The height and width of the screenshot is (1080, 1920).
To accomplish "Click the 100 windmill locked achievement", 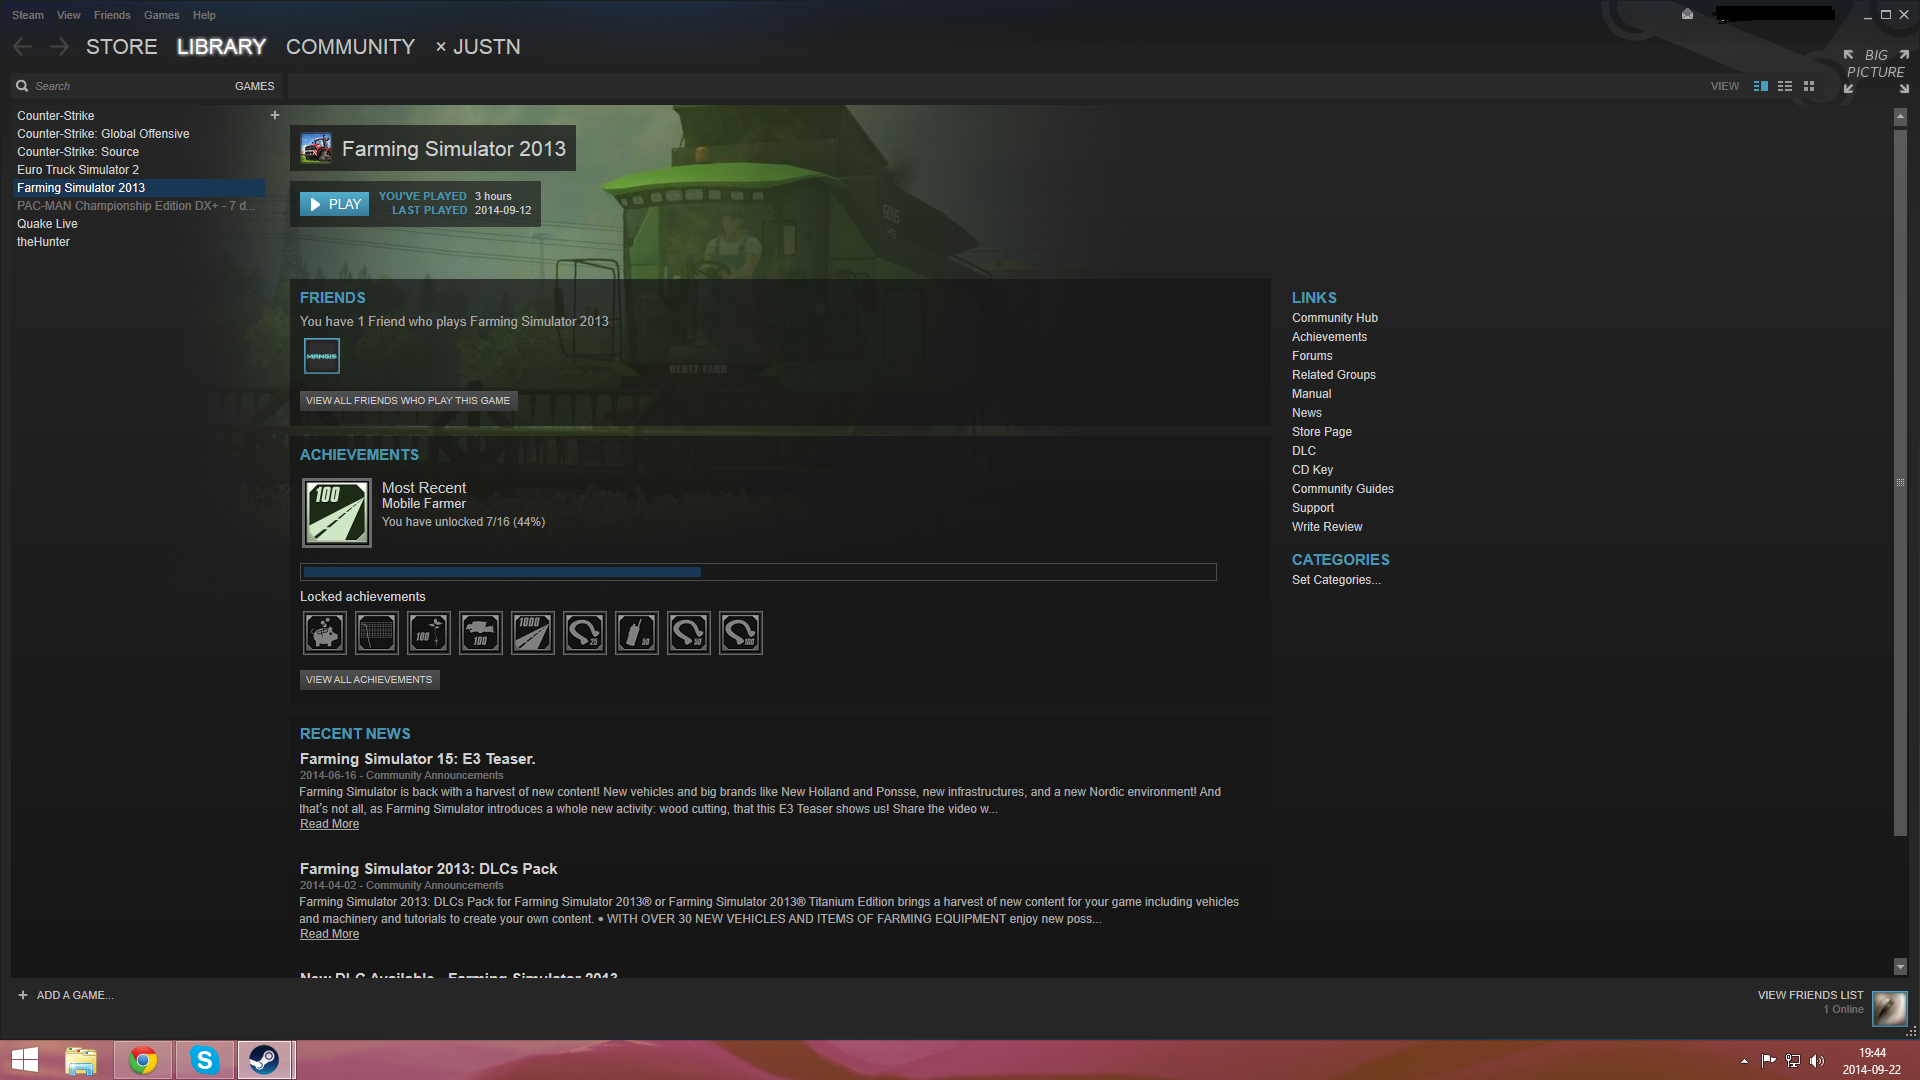I will (429, 633).
